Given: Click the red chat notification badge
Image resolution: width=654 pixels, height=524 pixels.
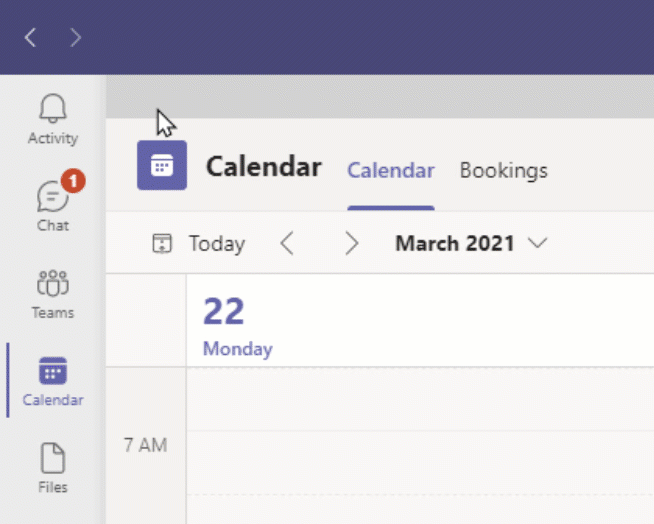Looking at the screenshot, I should point(73,181).
